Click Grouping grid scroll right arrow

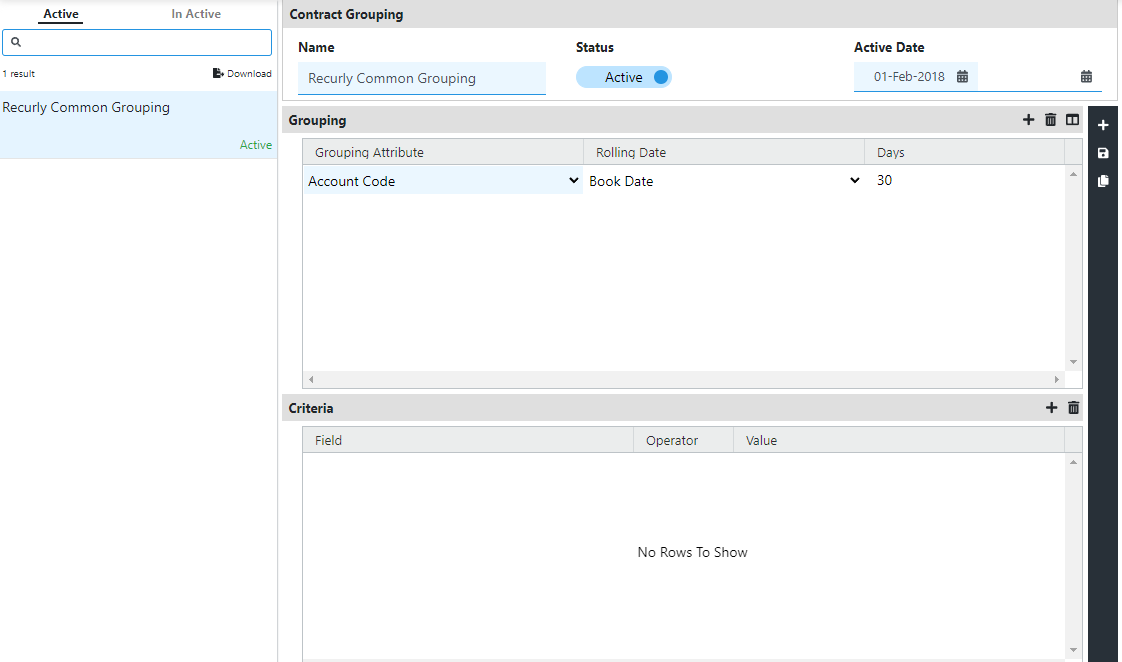pyautogui.click(x=1057, y=379)
